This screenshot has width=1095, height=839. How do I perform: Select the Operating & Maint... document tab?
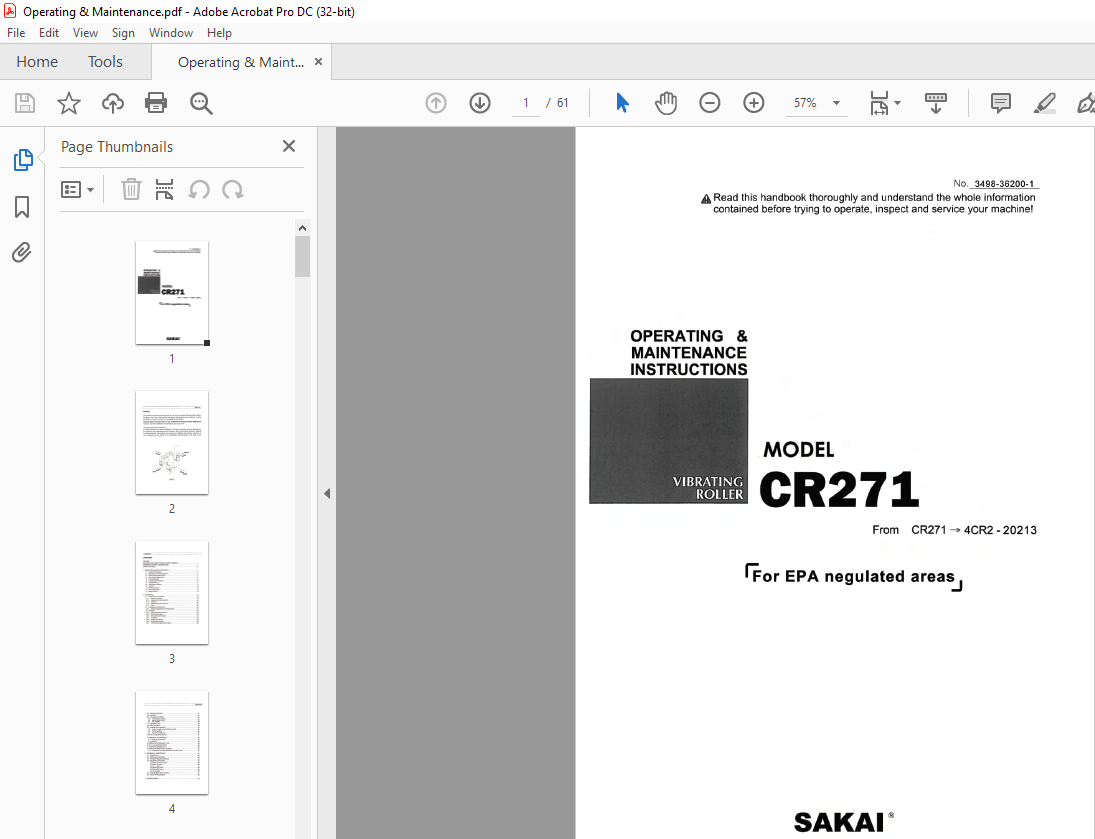tap(241, 62)
